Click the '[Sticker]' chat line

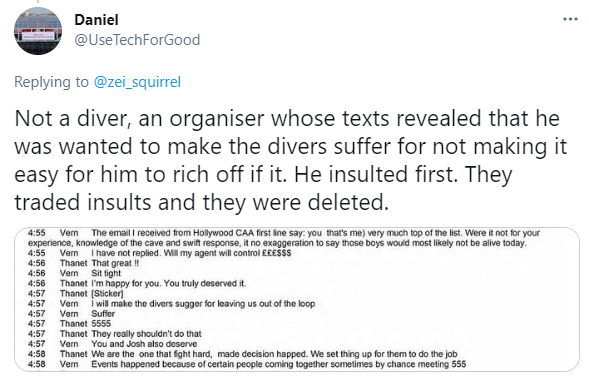tap(76, 293)
